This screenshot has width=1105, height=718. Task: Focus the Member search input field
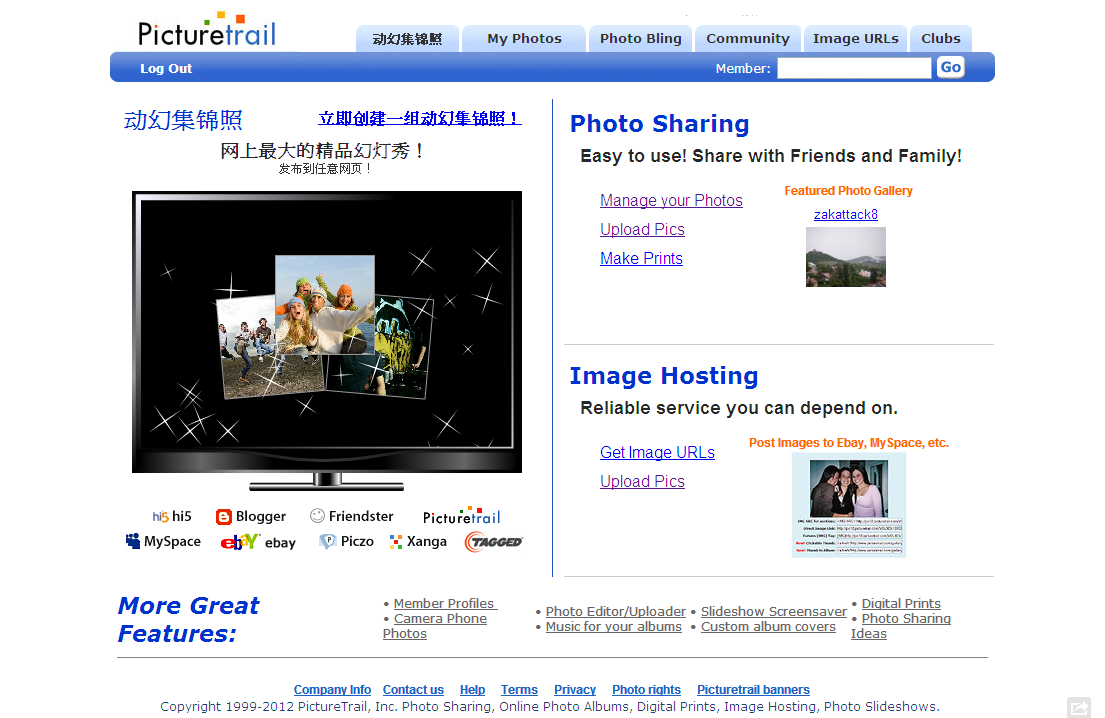[854, 68]
